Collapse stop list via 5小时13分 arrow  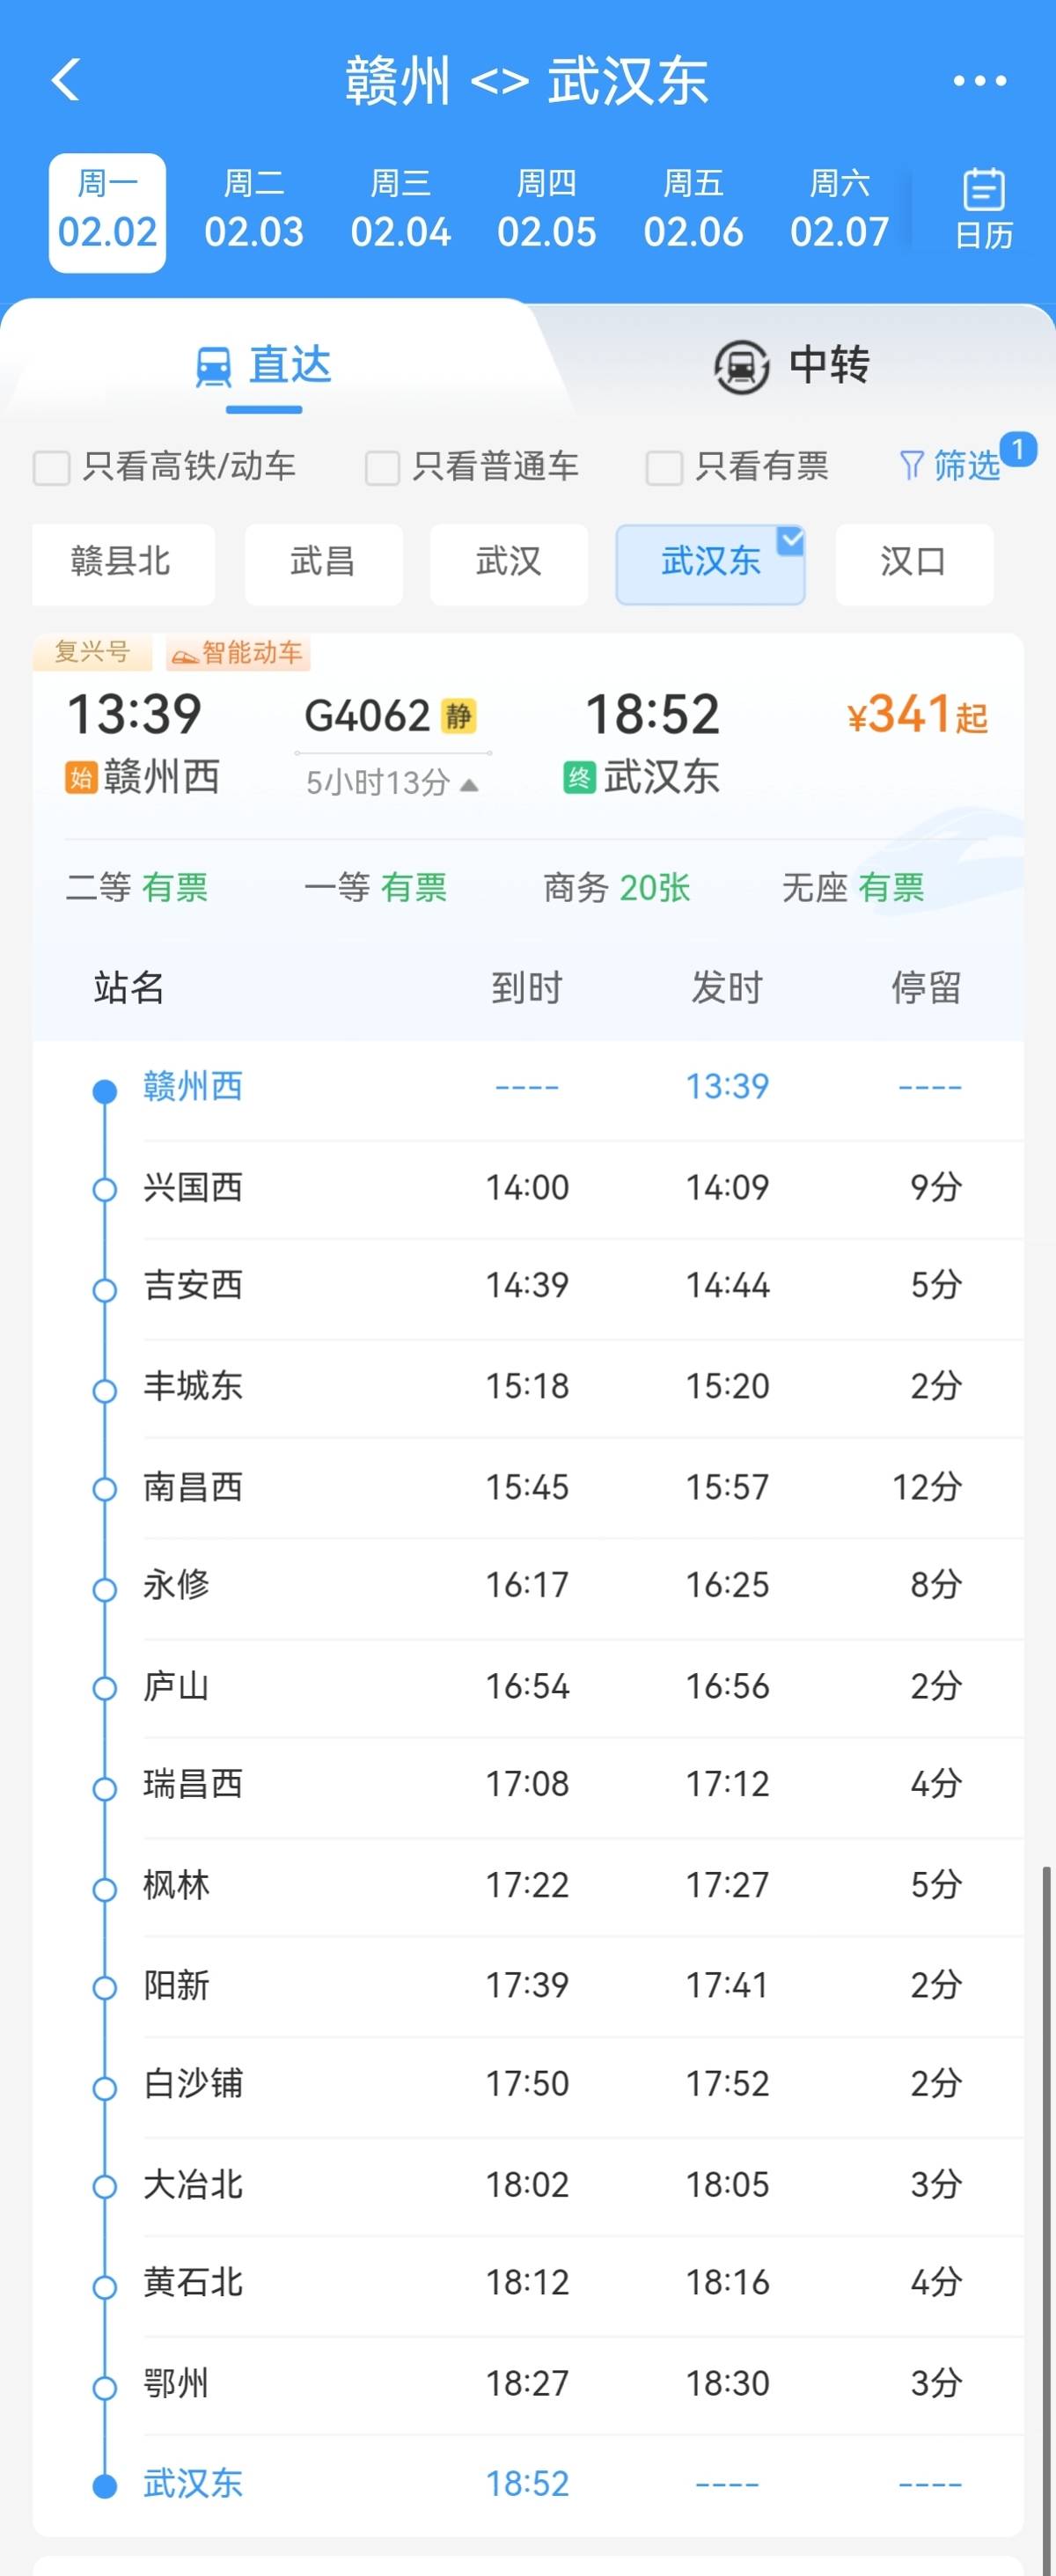(469, 785)
